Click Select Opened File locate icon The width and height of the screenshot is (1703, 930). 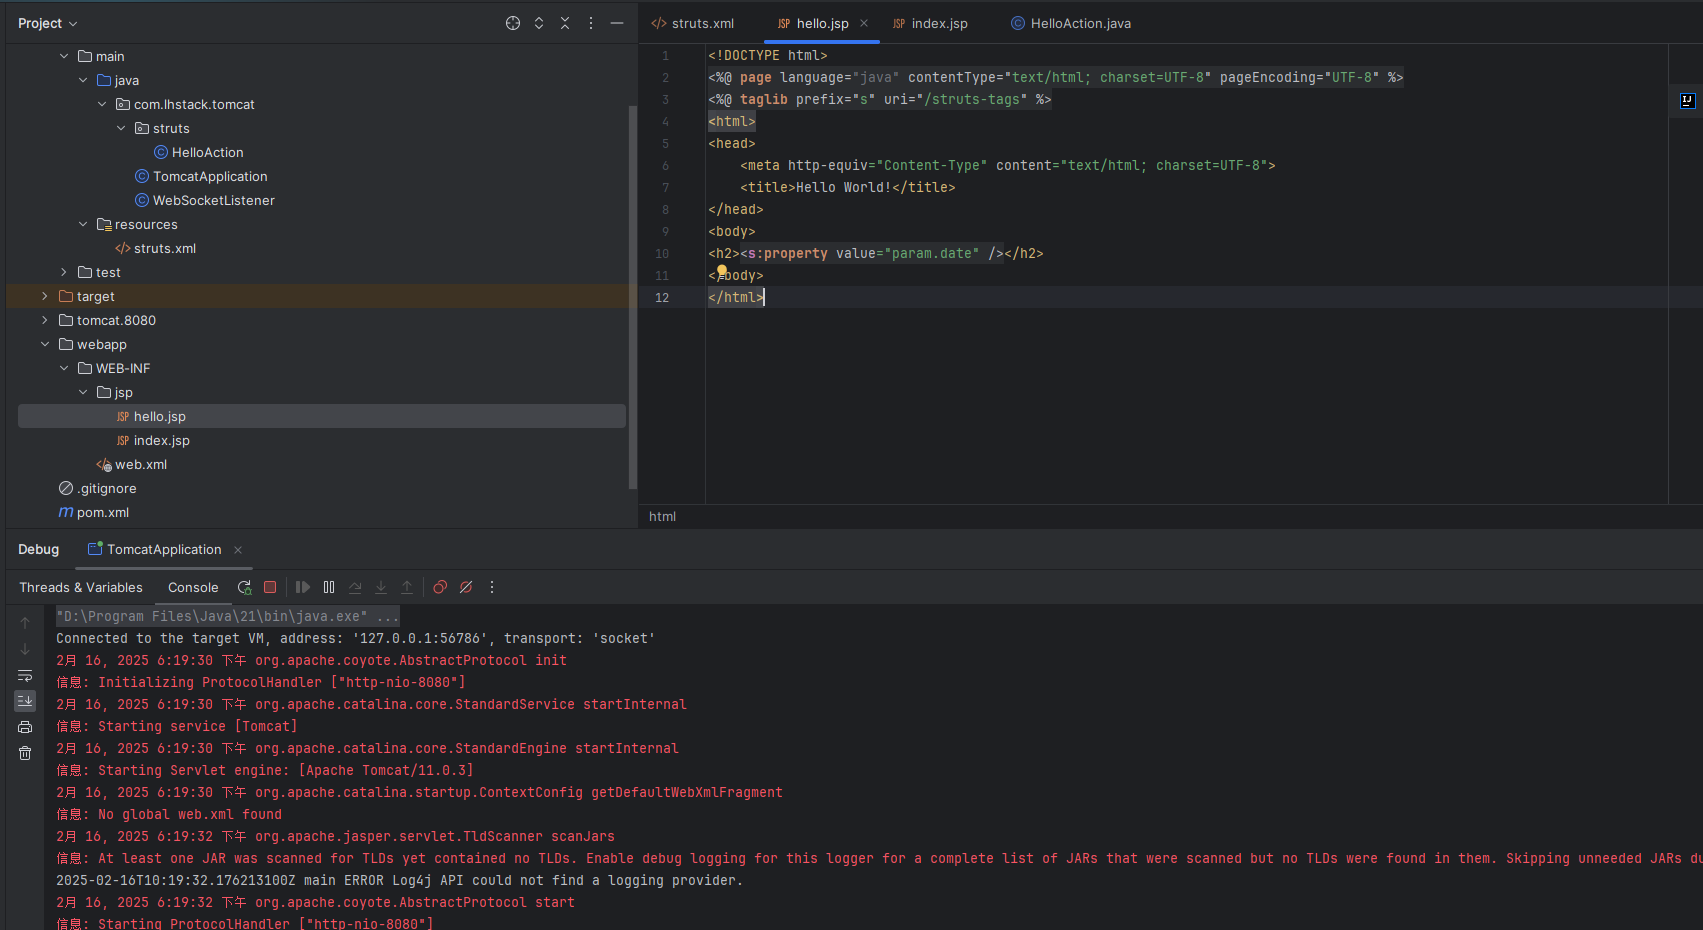pos(513,23)
